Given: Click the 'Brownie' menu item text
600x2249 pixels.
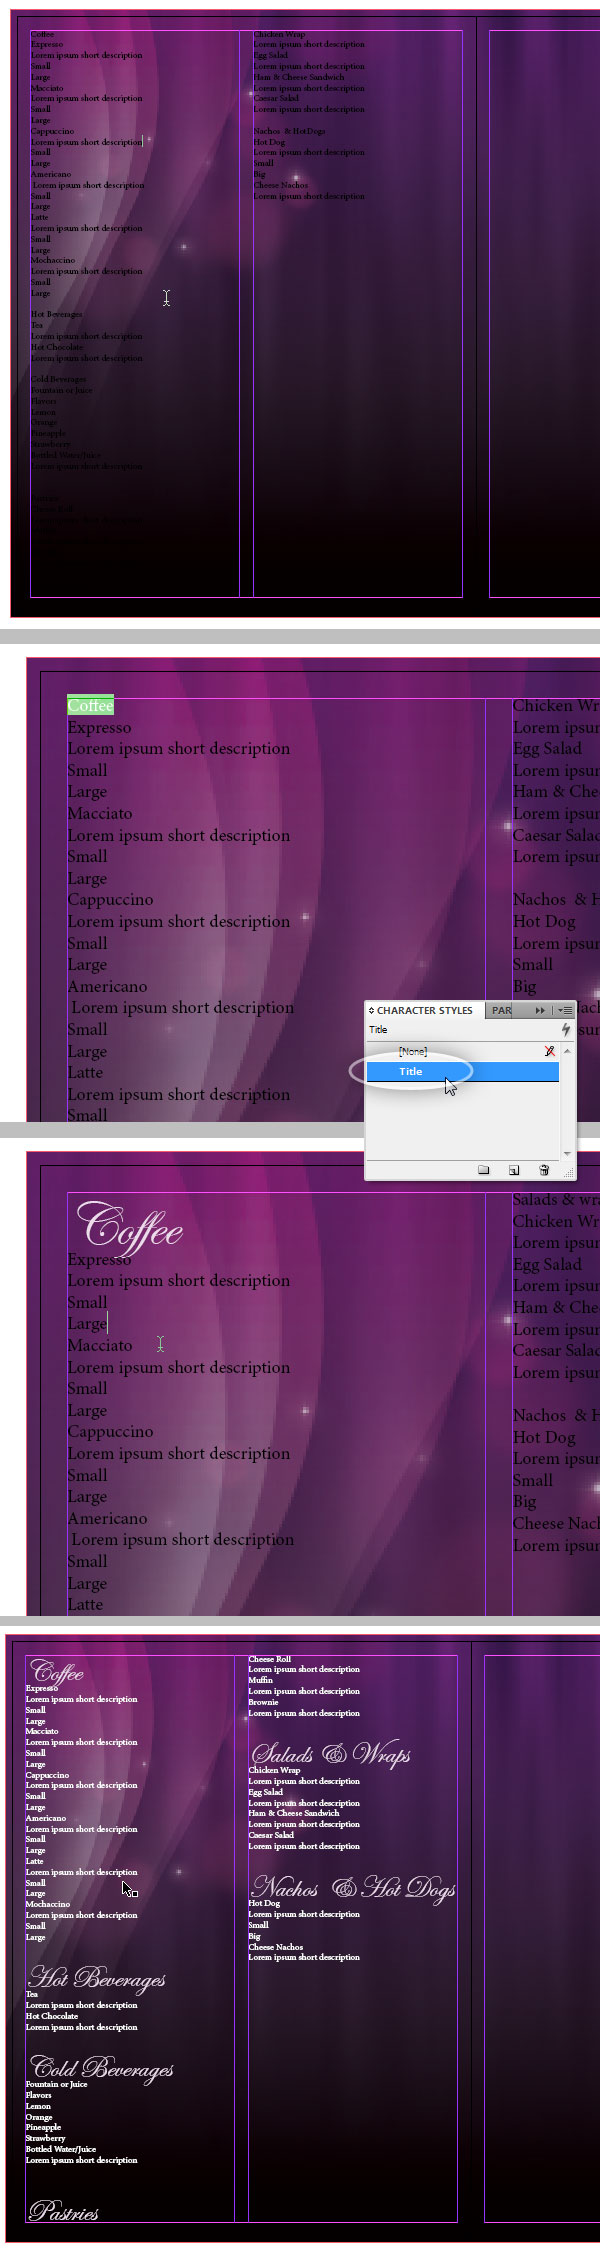Looking at the screenshot, I should [263, 1702].
